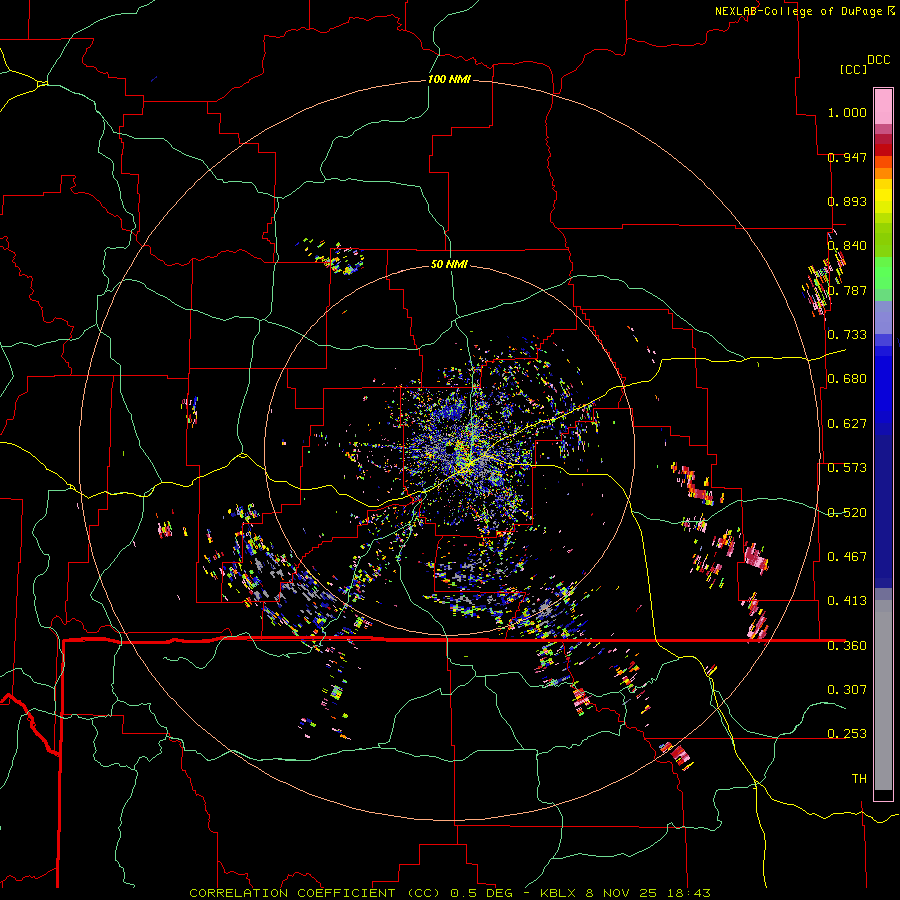Click the 1.000 value on color scale
Screen dimensions: 900x900
point(847,112)
